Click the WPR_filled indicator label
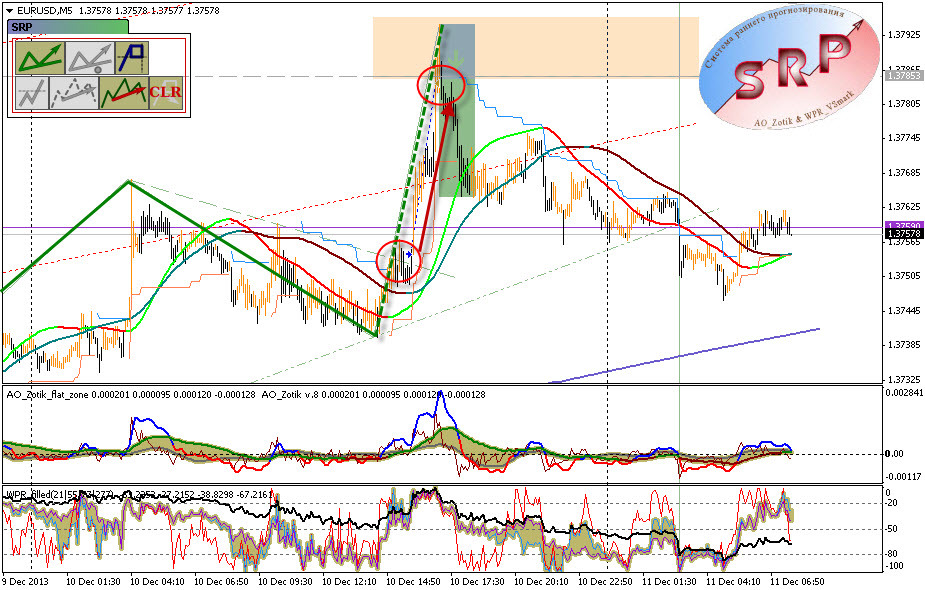 point(28,494)
